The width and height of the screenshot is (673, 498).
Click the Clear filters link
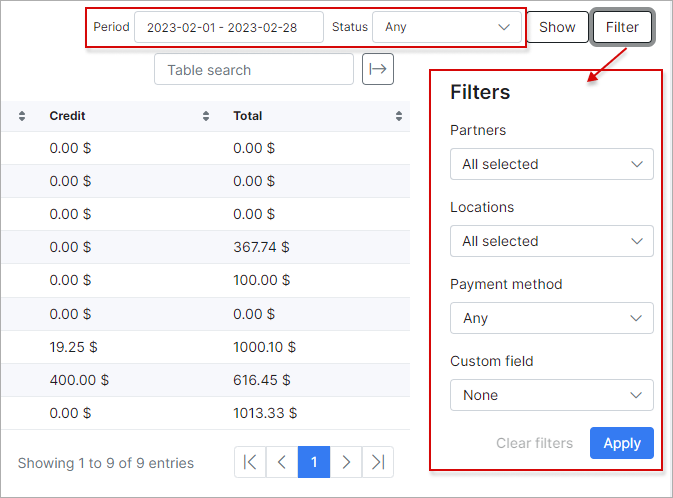pyautogui.click(x=534, y=443)
